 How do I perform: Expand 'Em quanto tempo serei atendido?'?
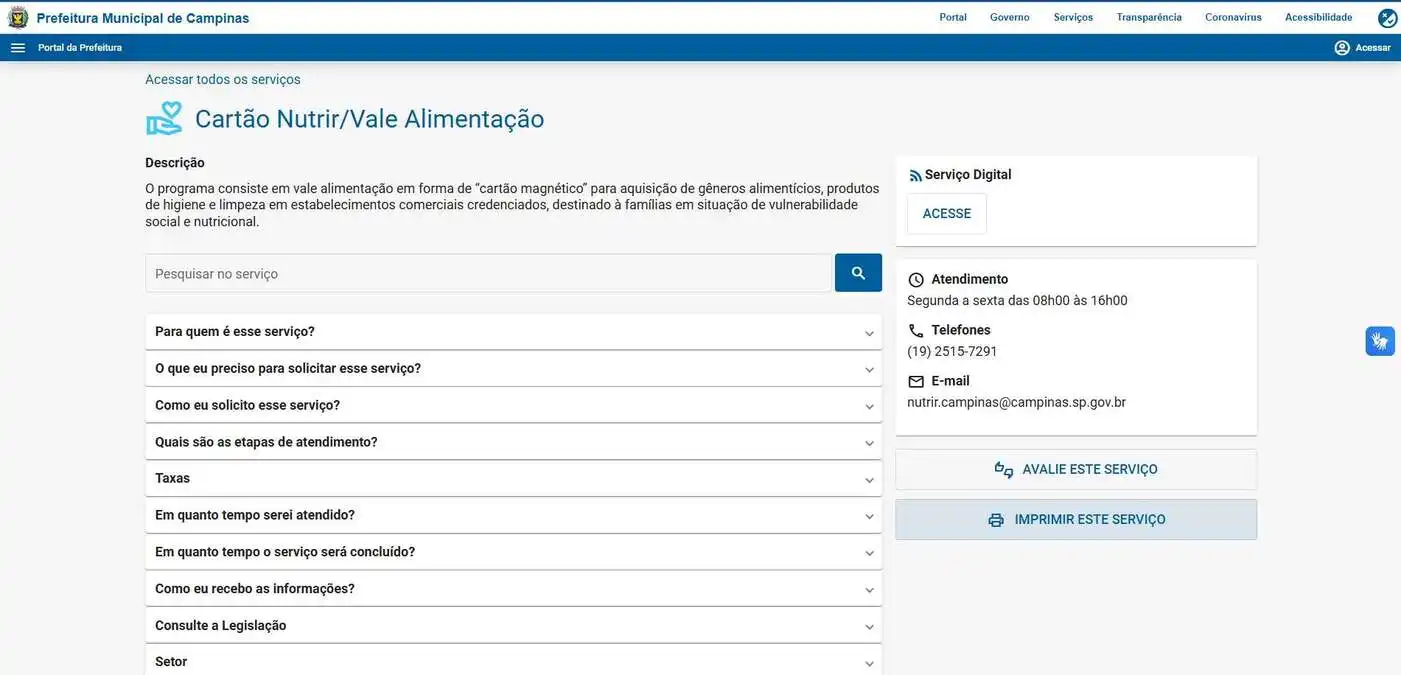513,516
